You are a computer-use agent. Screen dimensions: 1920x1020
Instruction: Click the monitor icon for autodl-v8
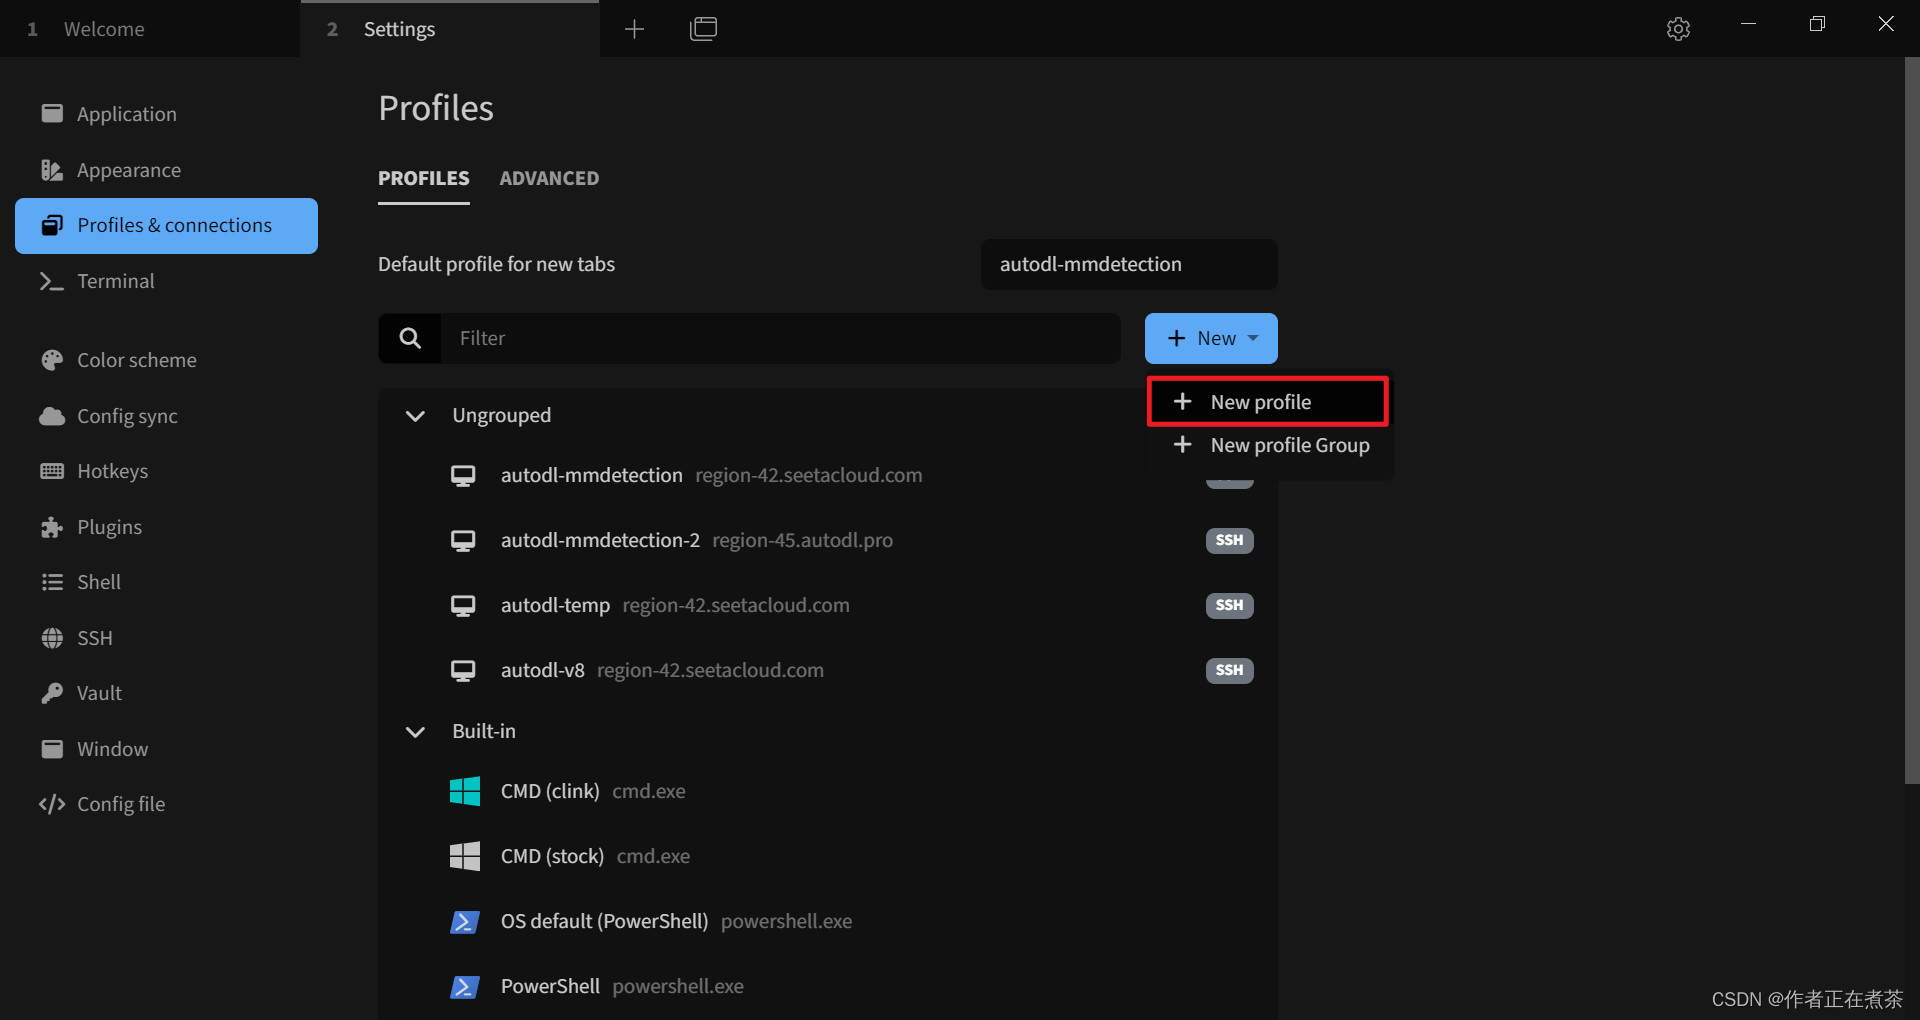(463, 670)
